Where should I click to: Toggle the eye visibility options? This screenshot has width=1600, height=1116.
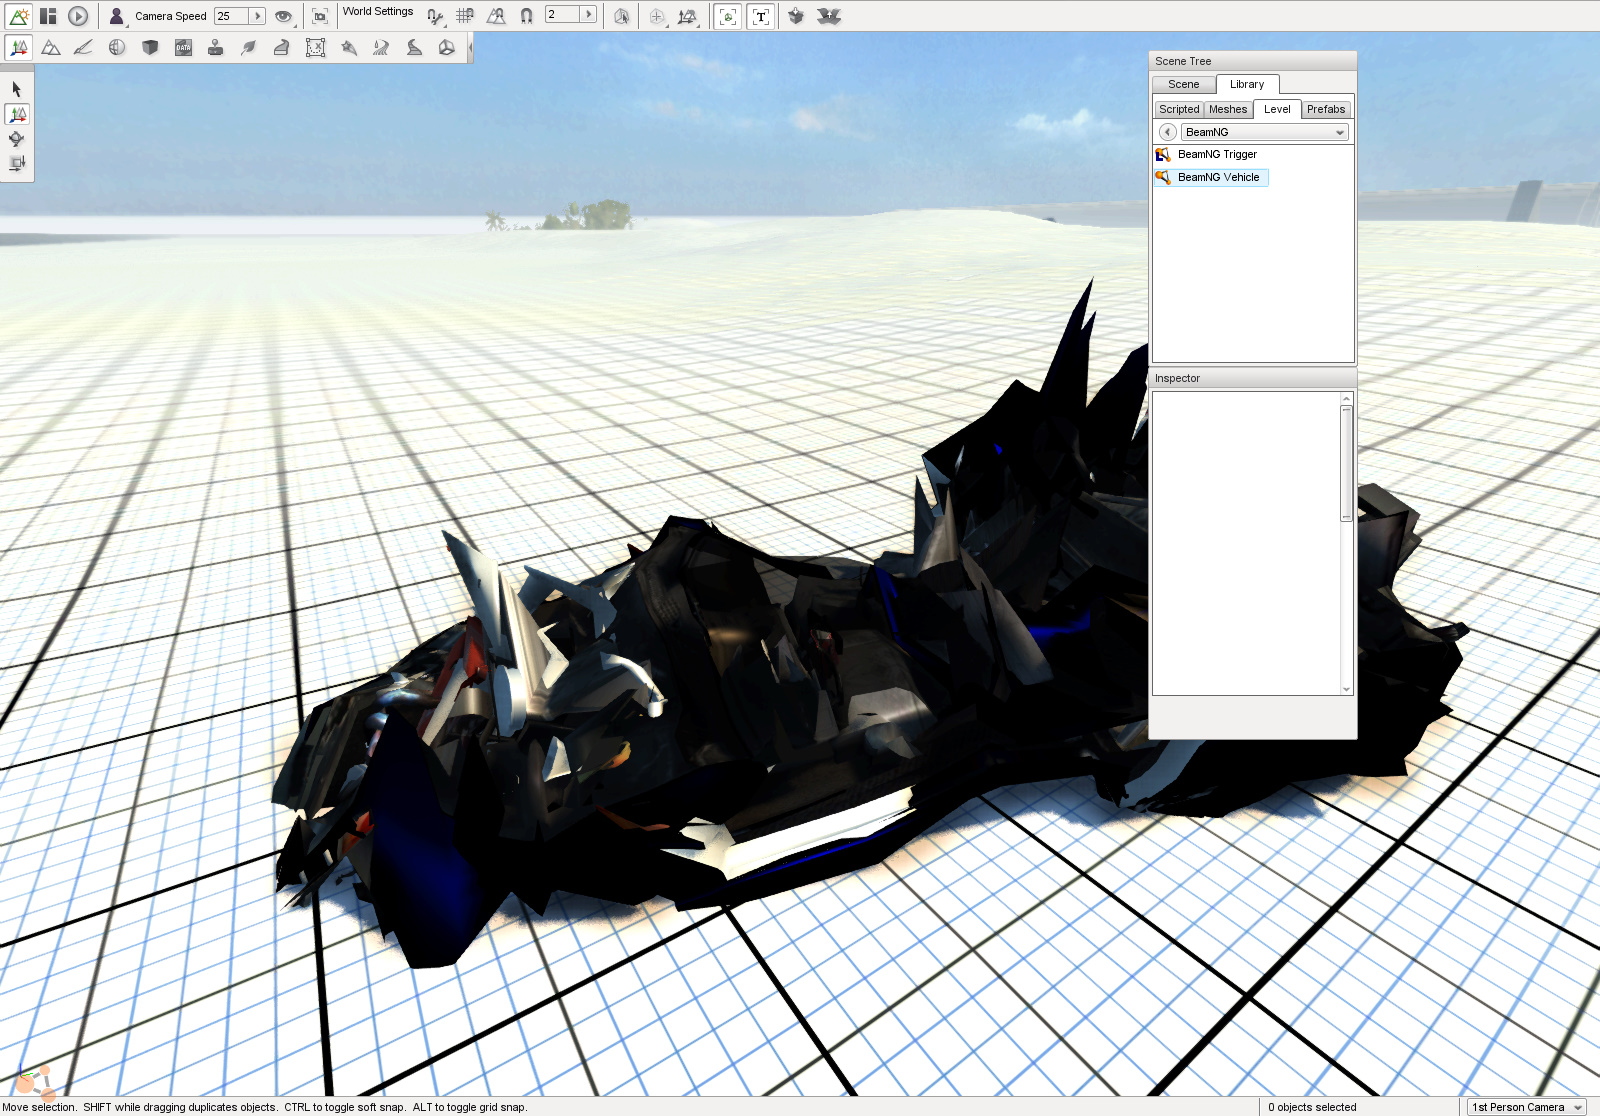tap(284, 16)
